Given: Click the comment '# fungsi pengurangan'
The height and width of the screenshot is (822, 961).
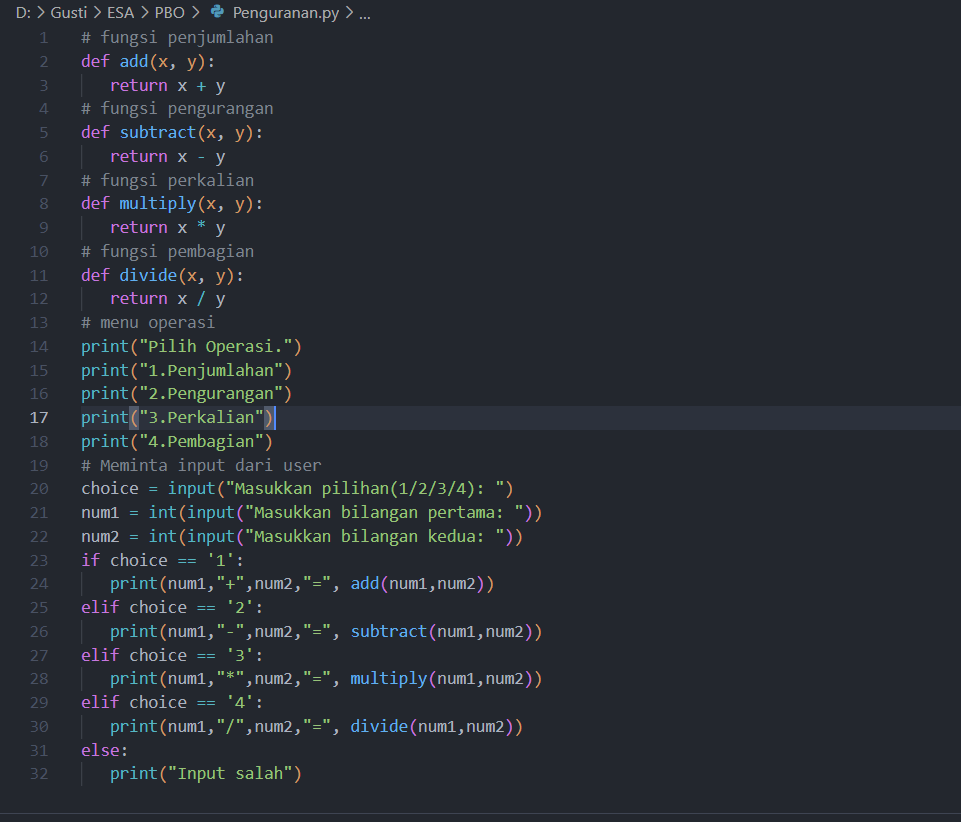Looking at the screenshot, I should pyautogui.click(x=177, y=109).
